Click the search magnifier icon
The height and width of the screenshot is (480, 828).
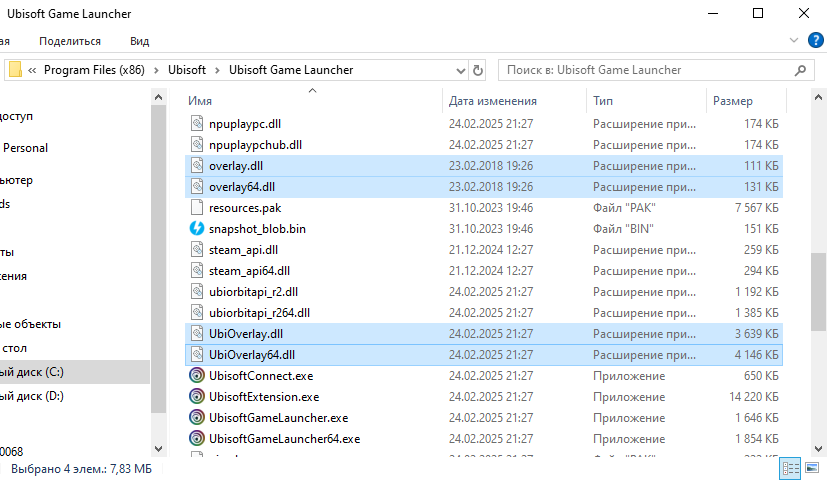tap(801, 70)
